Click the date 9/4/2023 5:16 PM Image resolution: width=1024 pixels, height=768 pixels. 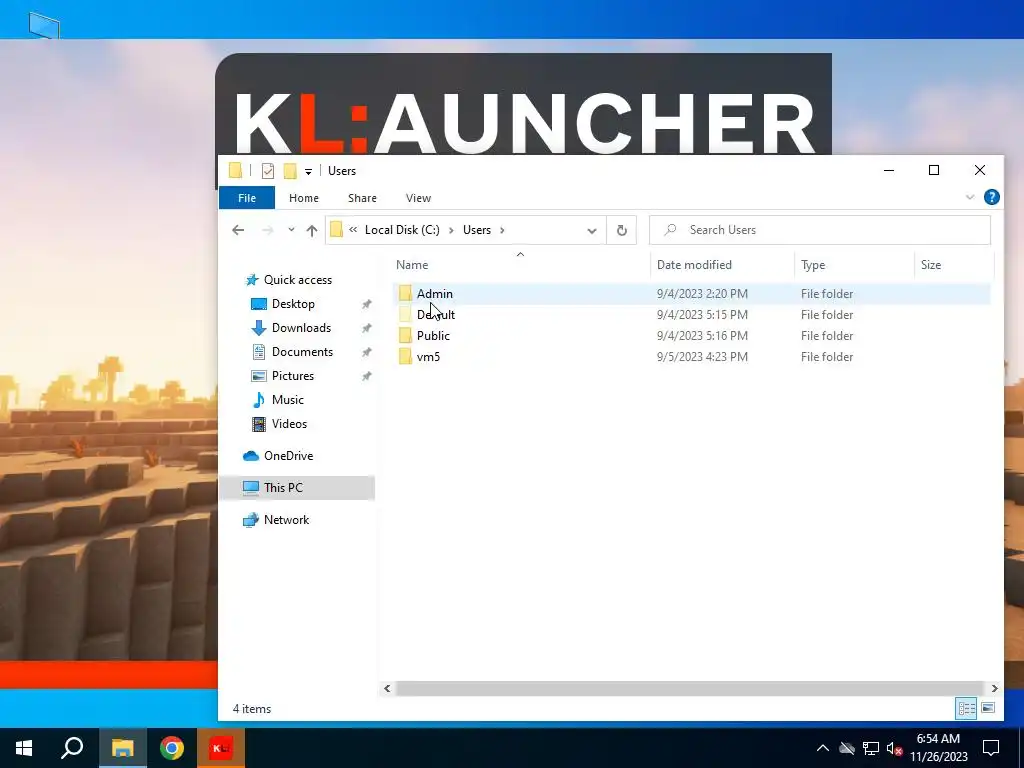point(702,336)
